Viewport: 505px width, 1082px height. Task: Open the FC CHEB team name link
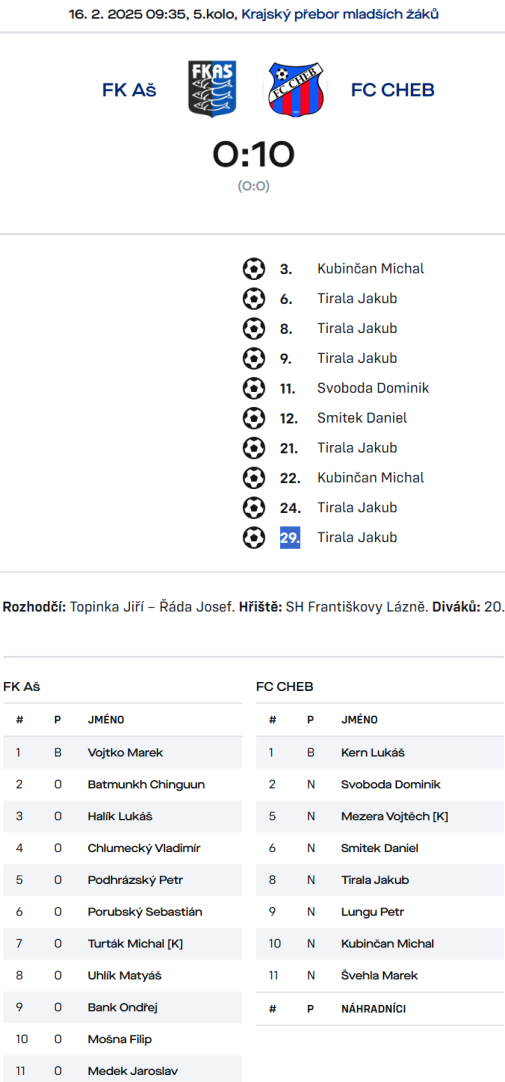pyautogui.click(x=393, y=90)
